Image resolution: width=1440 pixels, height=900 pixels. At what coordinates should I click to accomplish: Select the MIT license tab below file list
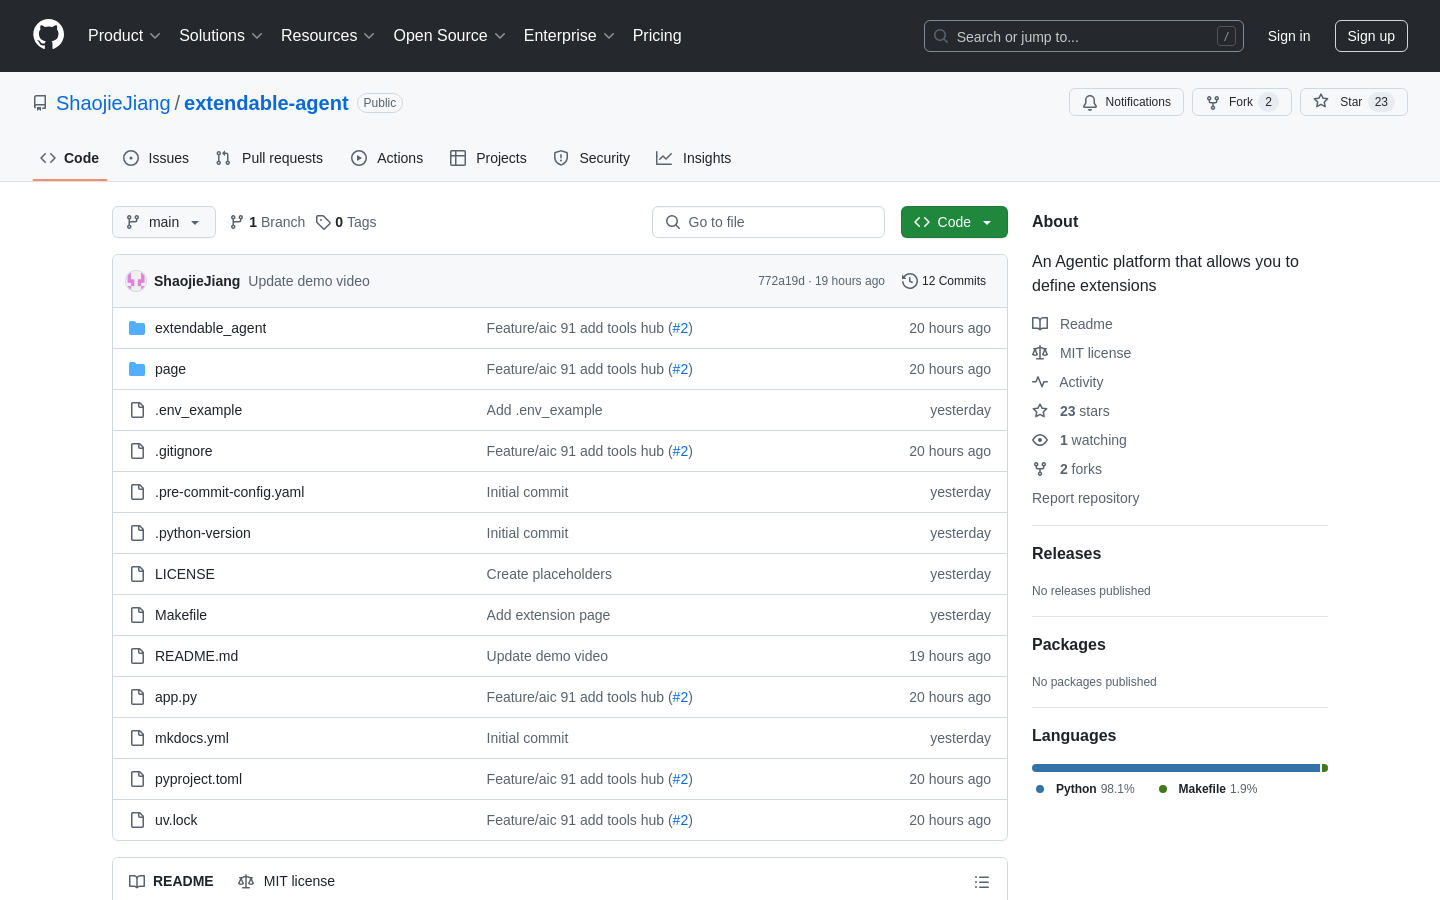286,881
